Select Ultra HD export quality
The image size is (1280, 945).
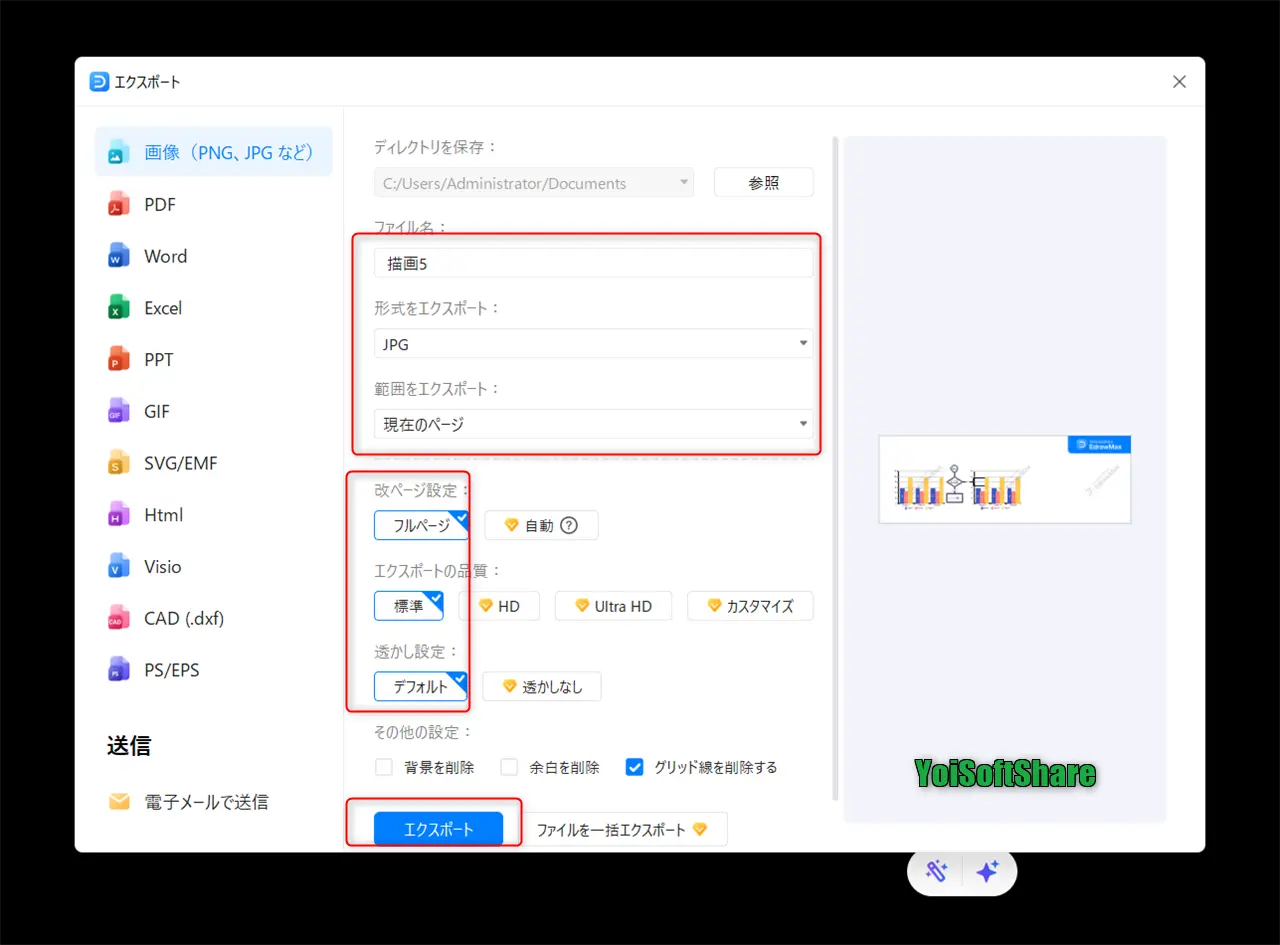pyautogui.click(x=613, y=606)
